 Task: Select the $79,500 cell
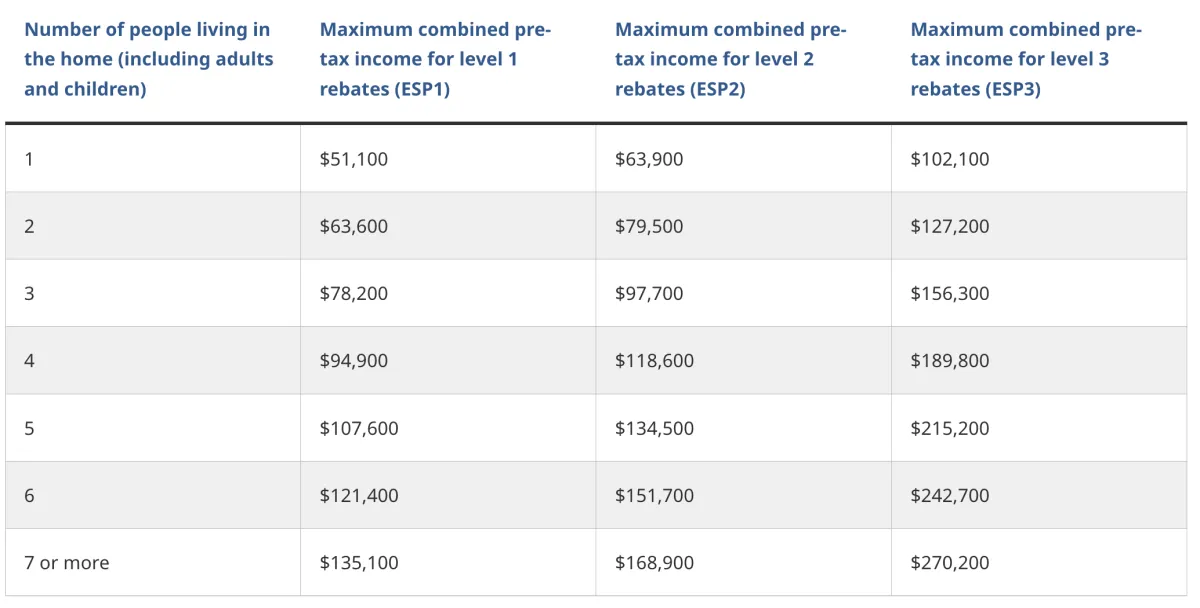coord(649,226)
